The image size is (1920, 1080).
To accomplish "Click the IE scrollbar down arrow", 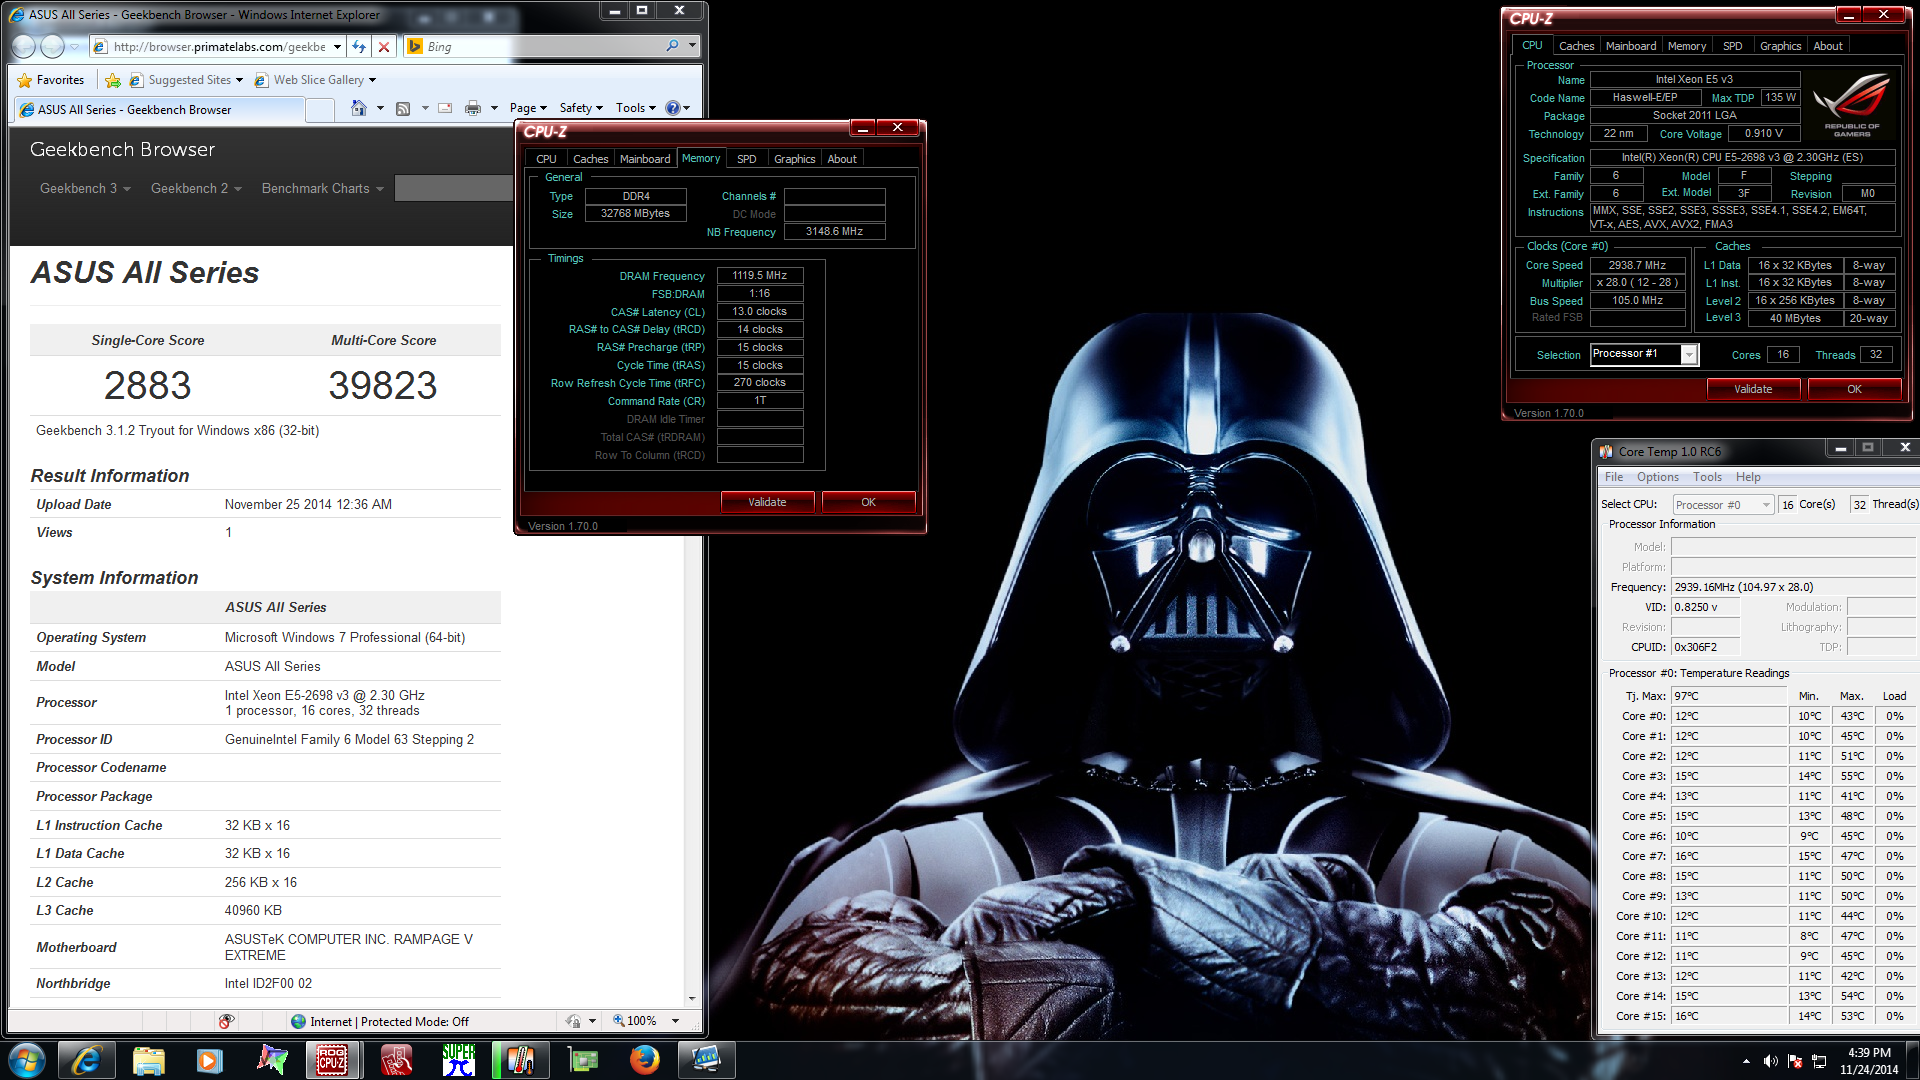I will point(692,997).
